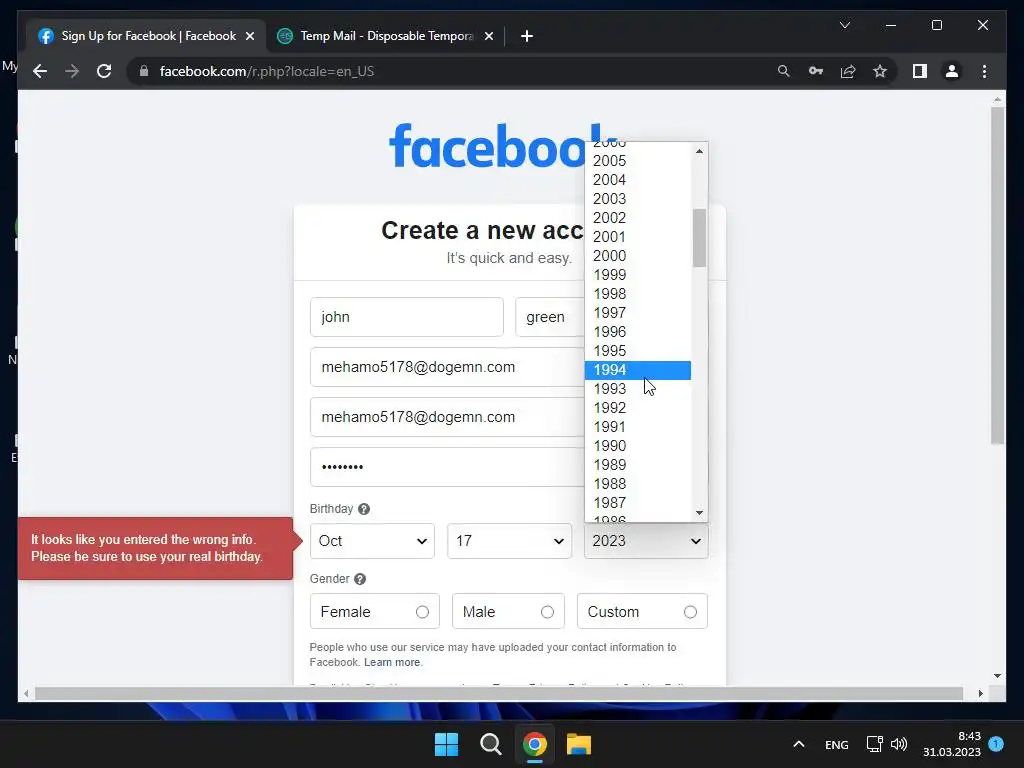
Task: Go back to the previous page
Action: [40, 71]
